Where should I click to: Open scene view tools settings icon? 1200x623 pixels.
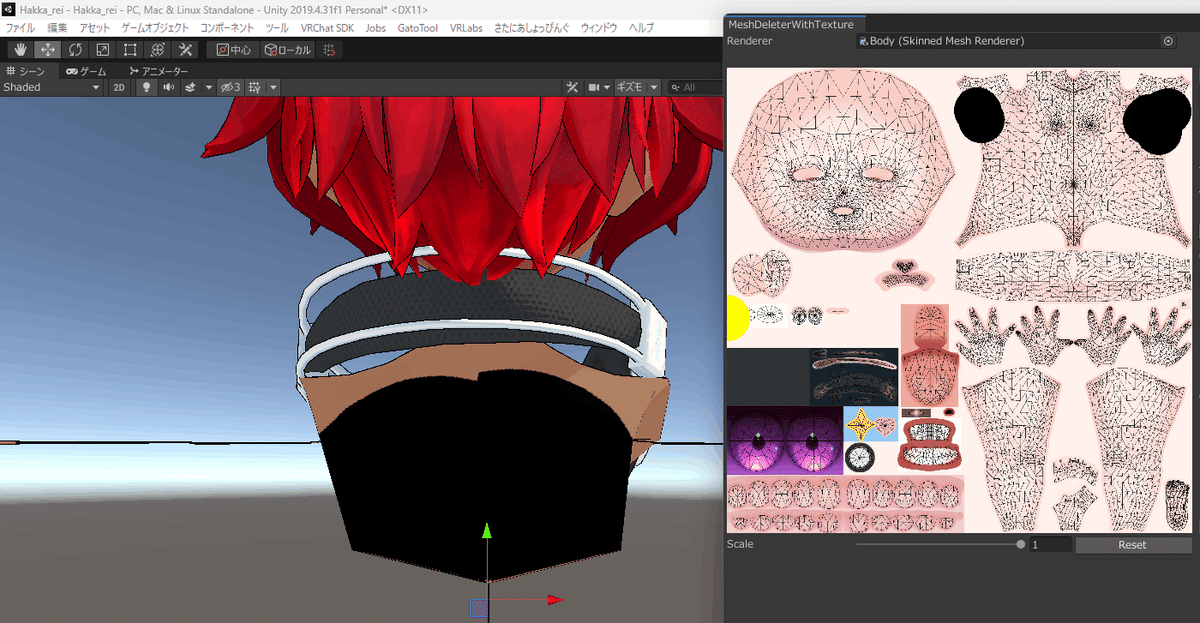(573, 88)
